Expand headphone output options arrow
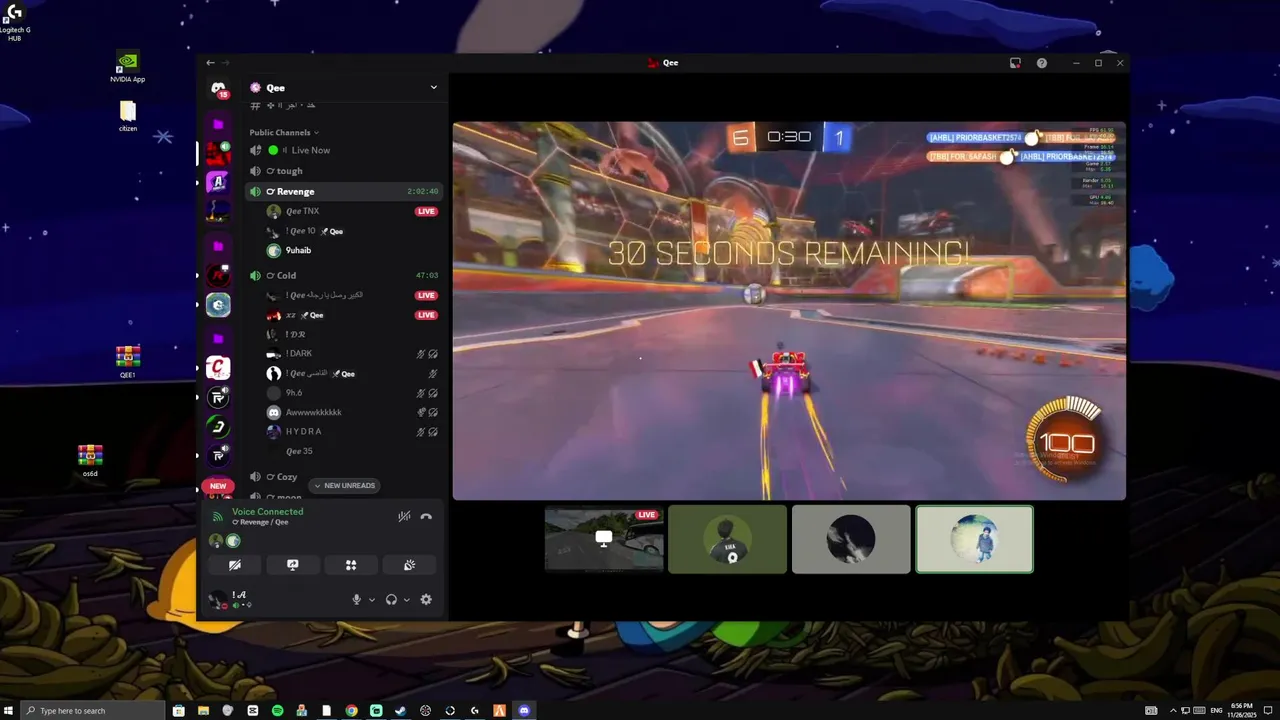This screenshot has width=1280, height=720. pos(406,600)
